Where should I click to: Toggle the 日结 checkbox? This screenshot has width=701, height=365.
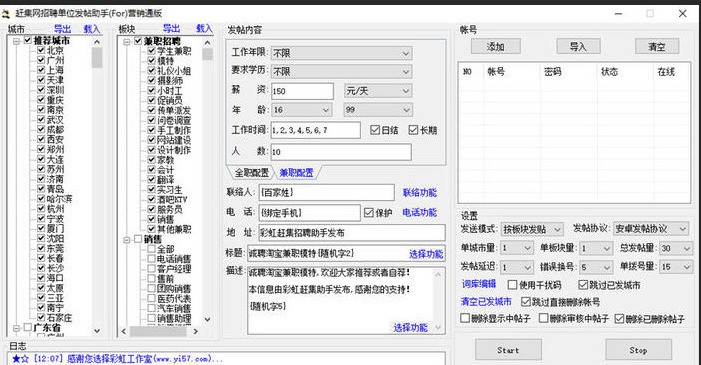click(375, 130)
